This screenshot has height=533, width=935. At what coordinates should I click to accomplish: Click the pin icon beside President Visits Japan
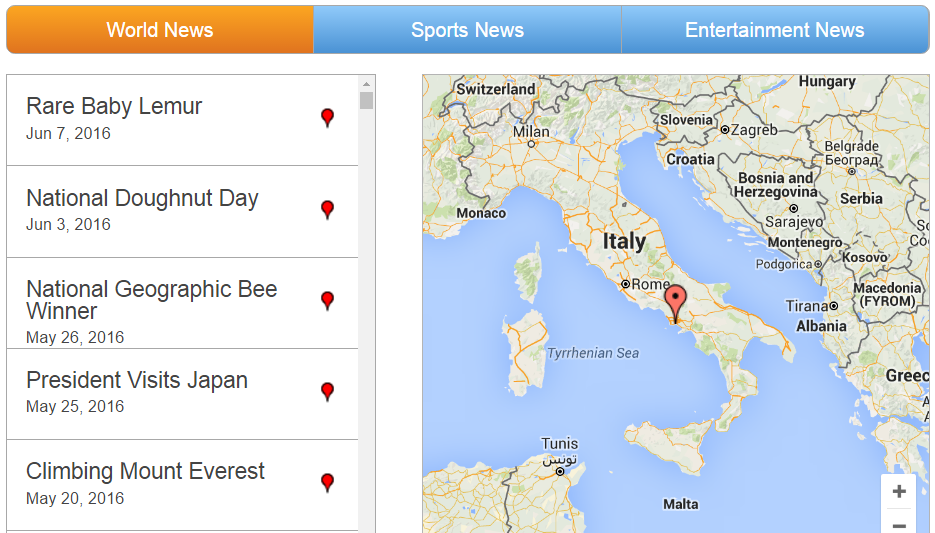coord(327,391)
